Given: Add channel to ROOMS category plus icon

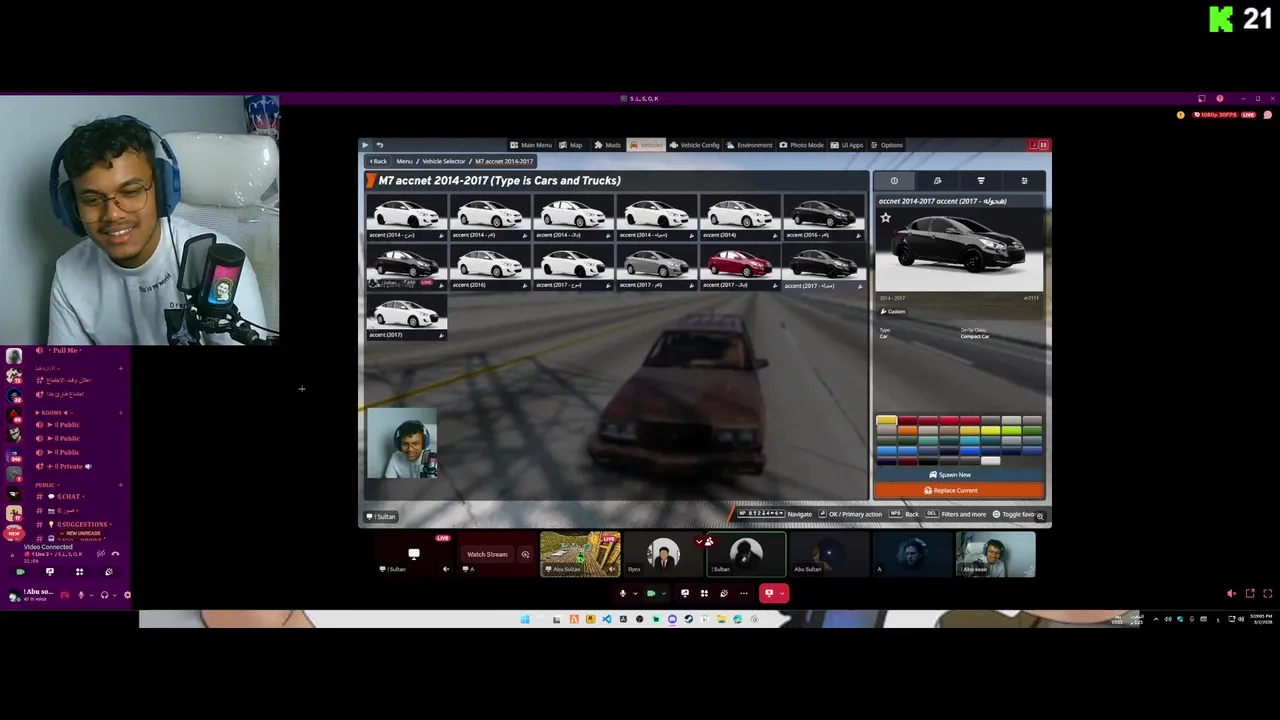Looking at the screenshot, I should coord(120,412).
